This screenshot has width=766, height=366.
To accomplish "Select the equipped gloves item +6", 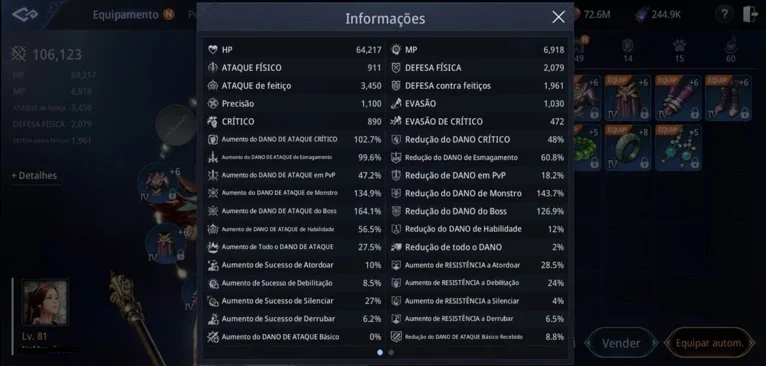I will point(678,98).
